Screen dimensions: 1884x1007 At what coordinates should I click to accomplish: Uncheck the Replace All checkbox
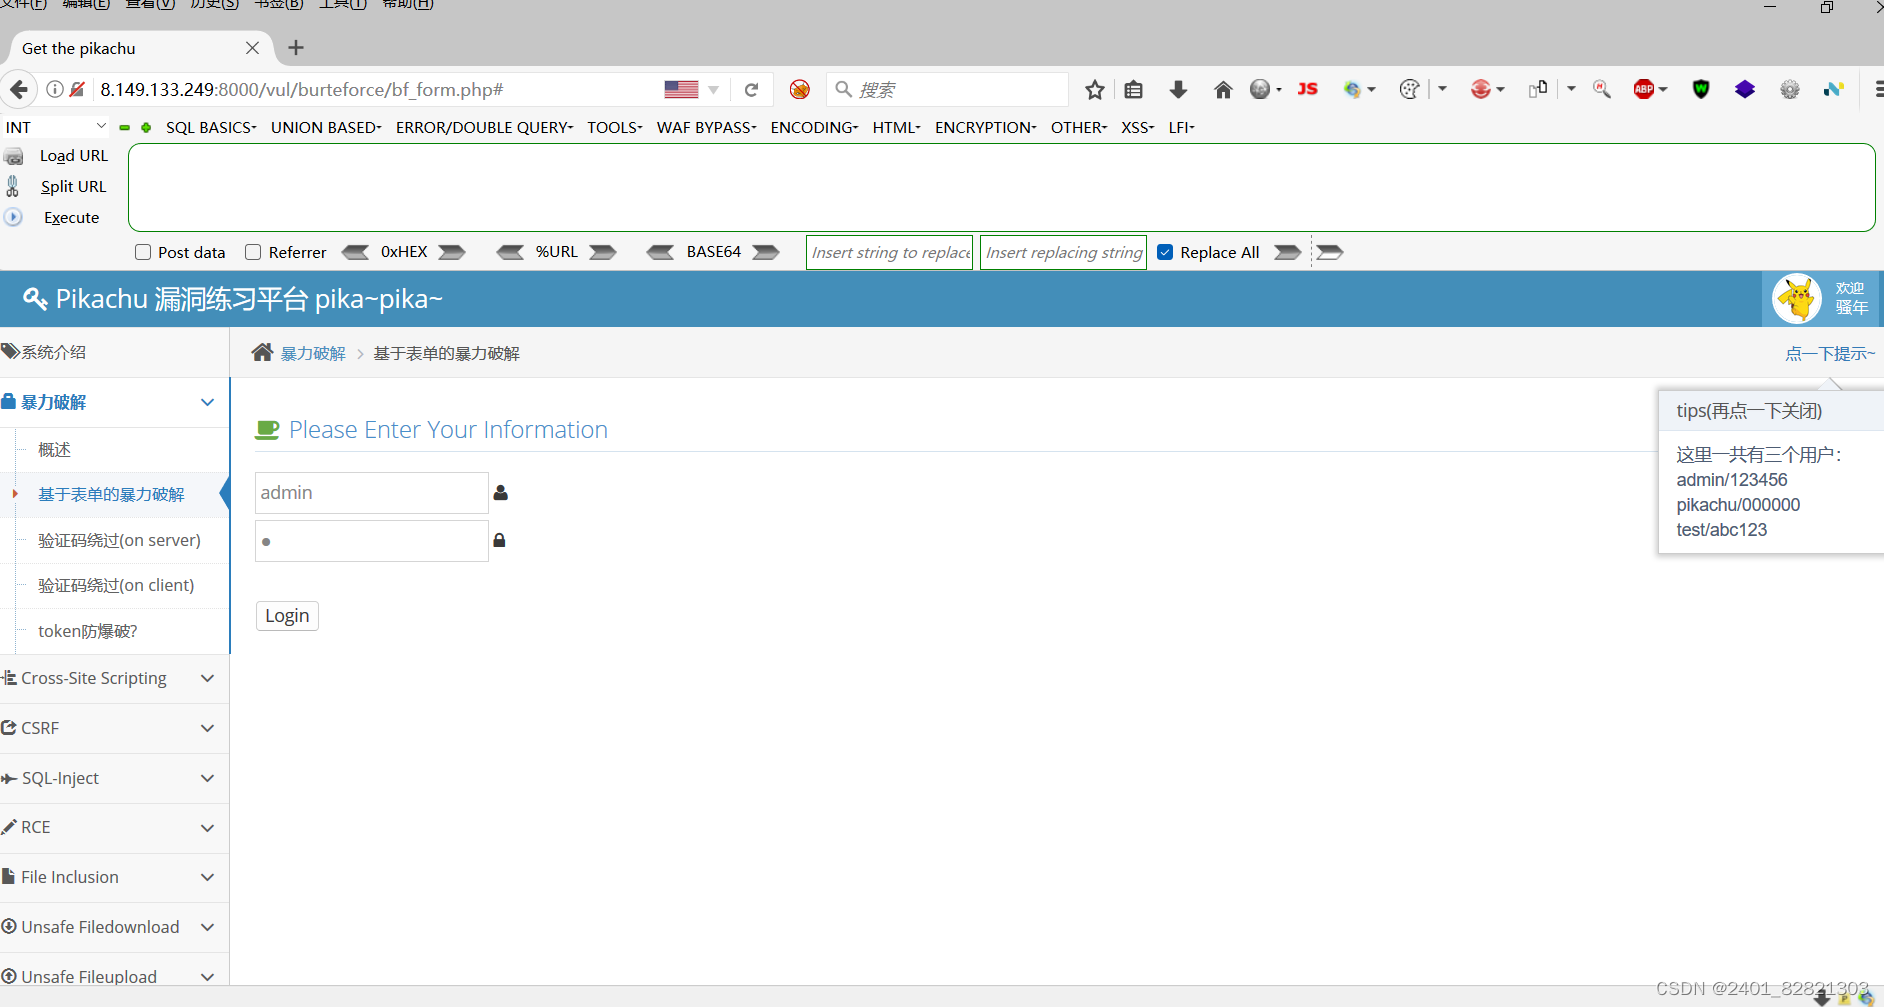click(x=1165, y=252)
